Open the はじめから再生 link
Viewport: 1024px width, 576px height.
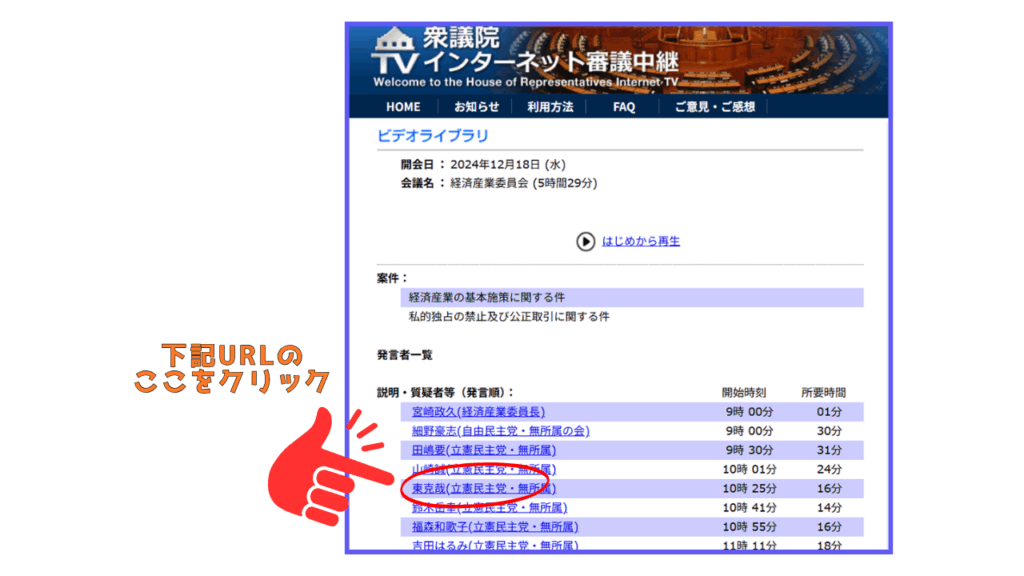(641, 241)
